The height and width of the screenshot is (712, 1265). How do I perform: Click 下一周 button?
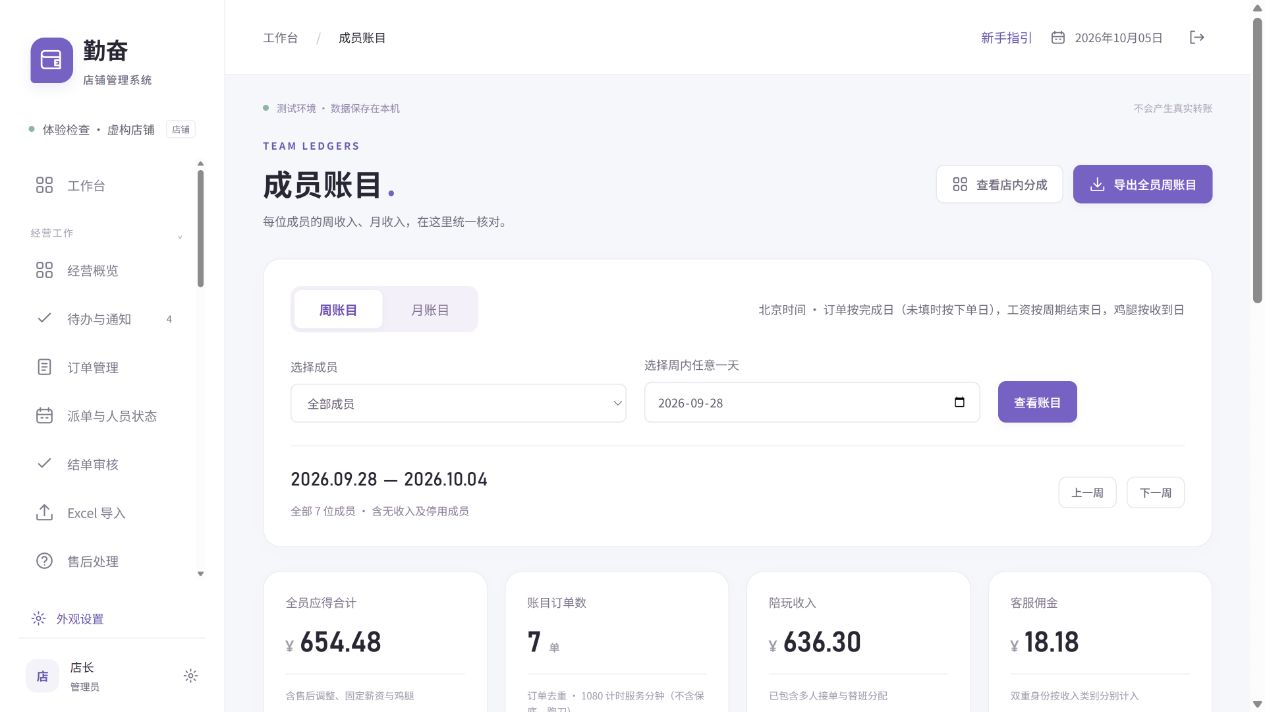tap(1155, 492)
